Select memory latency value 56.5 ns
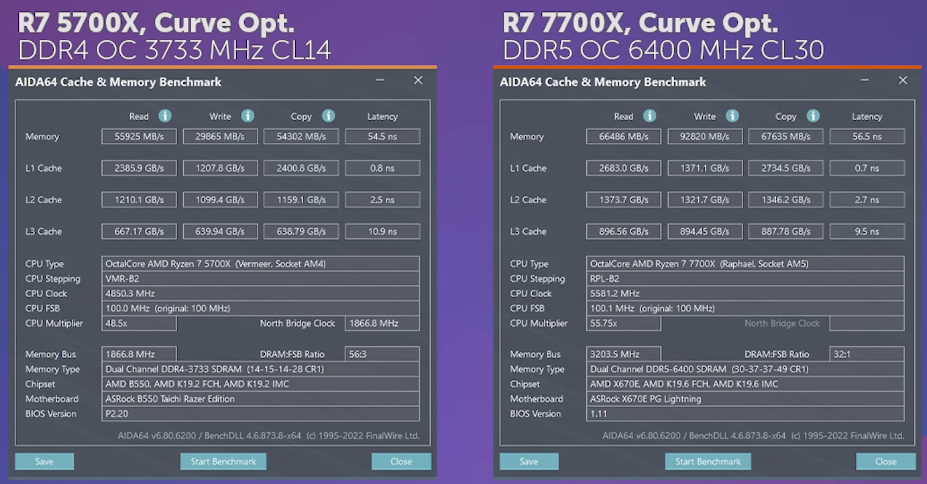The height and width of the screenshot is (484, 927). pyautogui.click(x=867, y=137)
